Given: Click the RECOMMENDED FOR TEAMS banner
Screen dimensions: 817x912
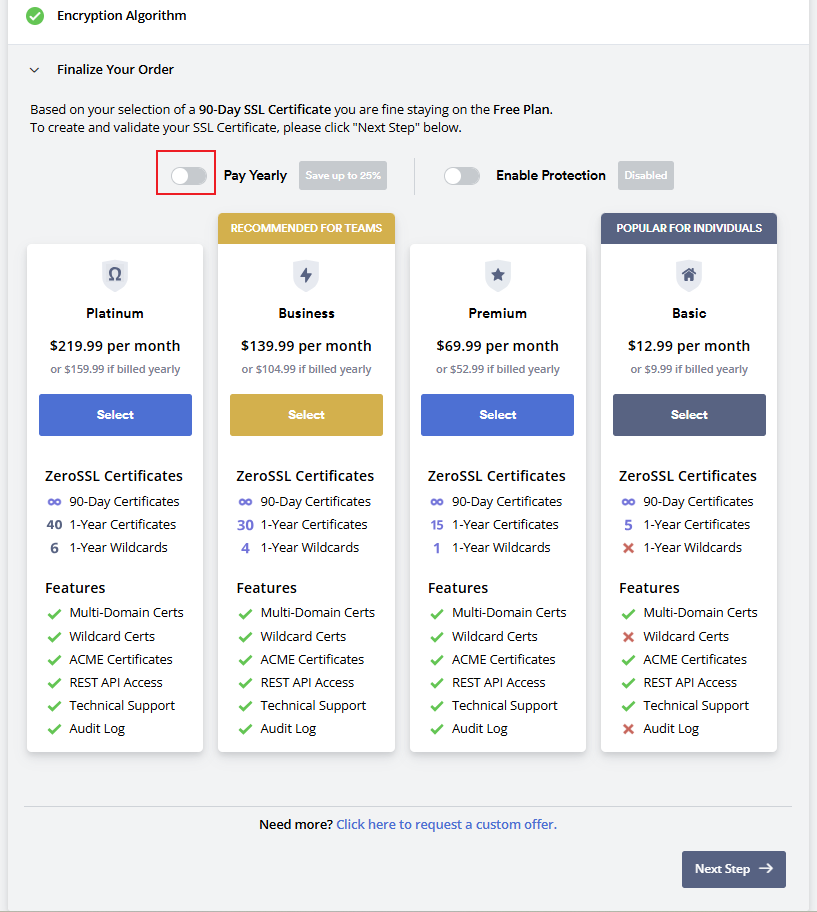Looking at the screenshot, I should click(x=306, y=228).
